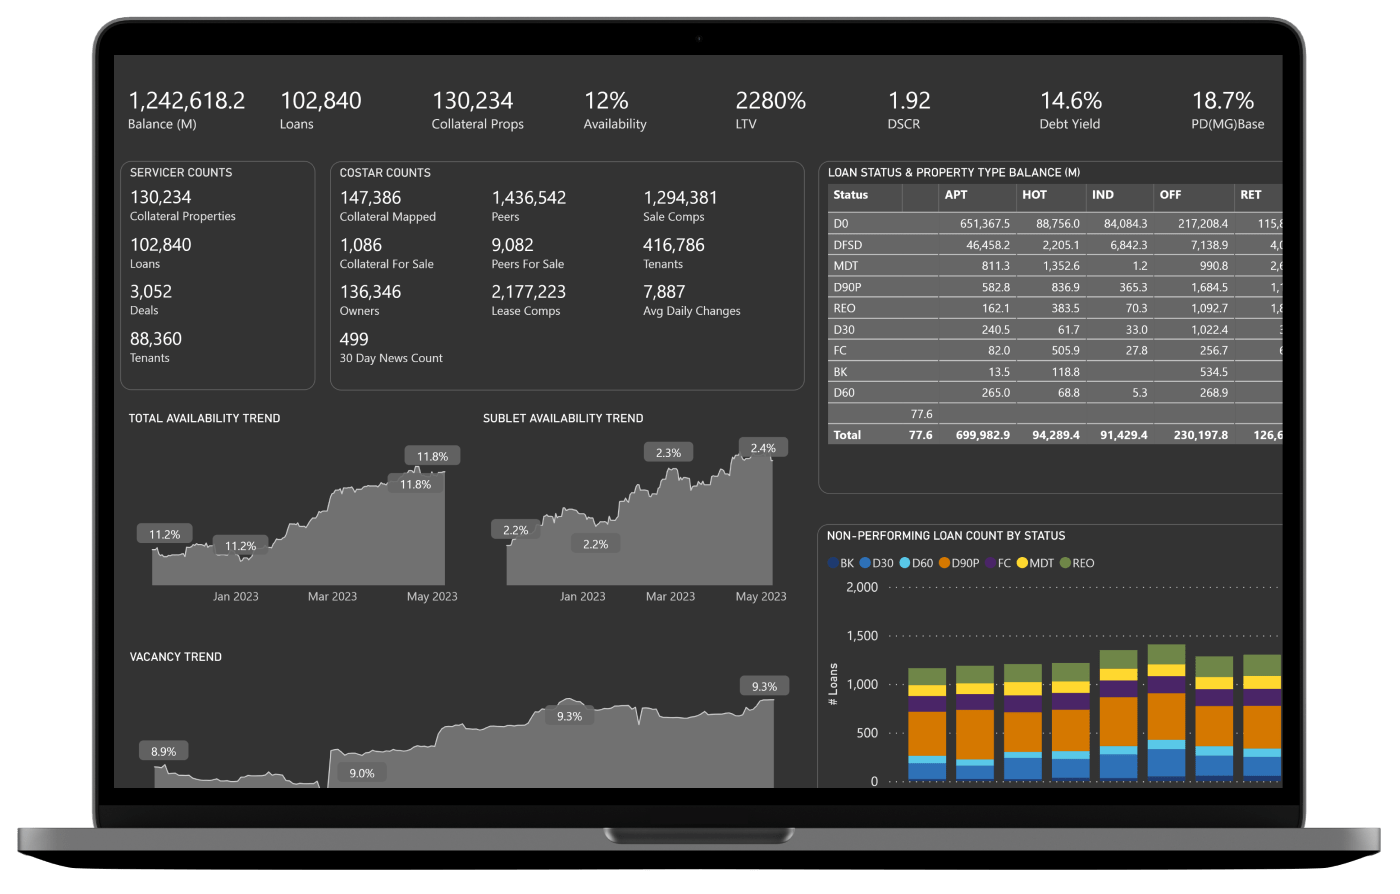This screenshot has width=1400, height=894.
Task: Click the BK legend dot
Action: point(833,563)
